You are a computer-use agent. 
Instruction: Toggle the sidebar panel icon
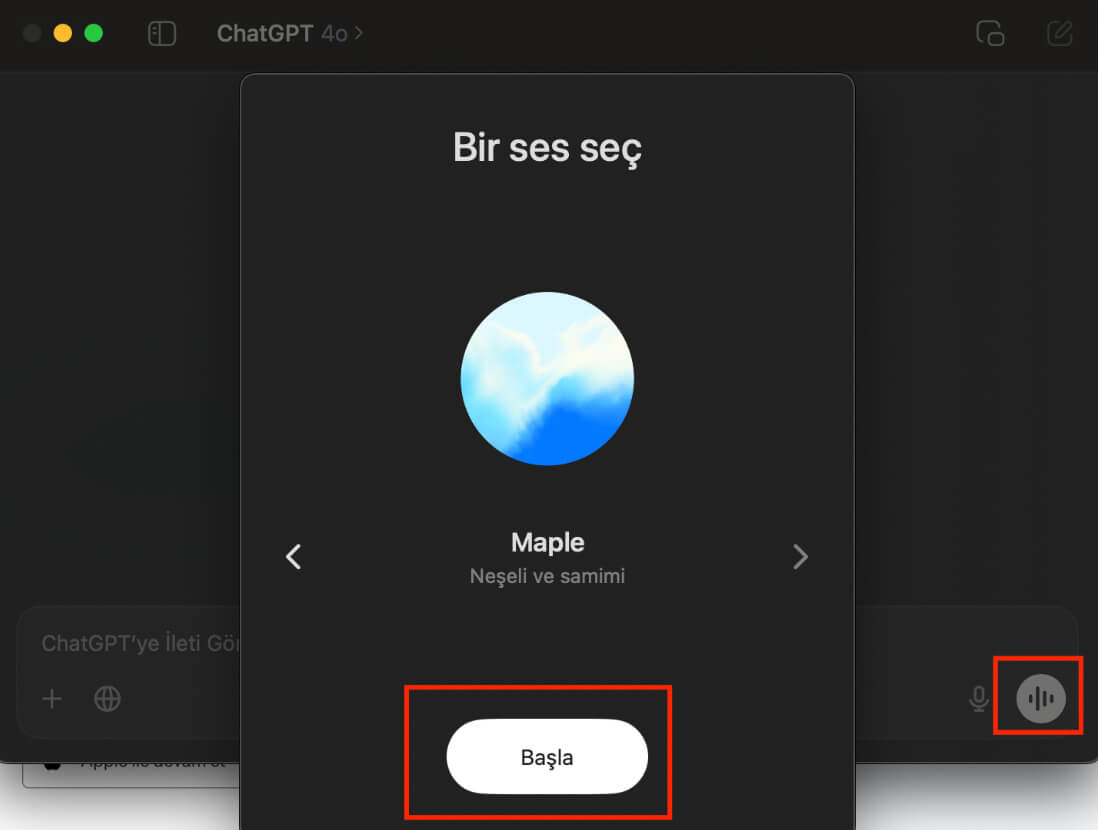pyautogui.click(x=162, y=33)
